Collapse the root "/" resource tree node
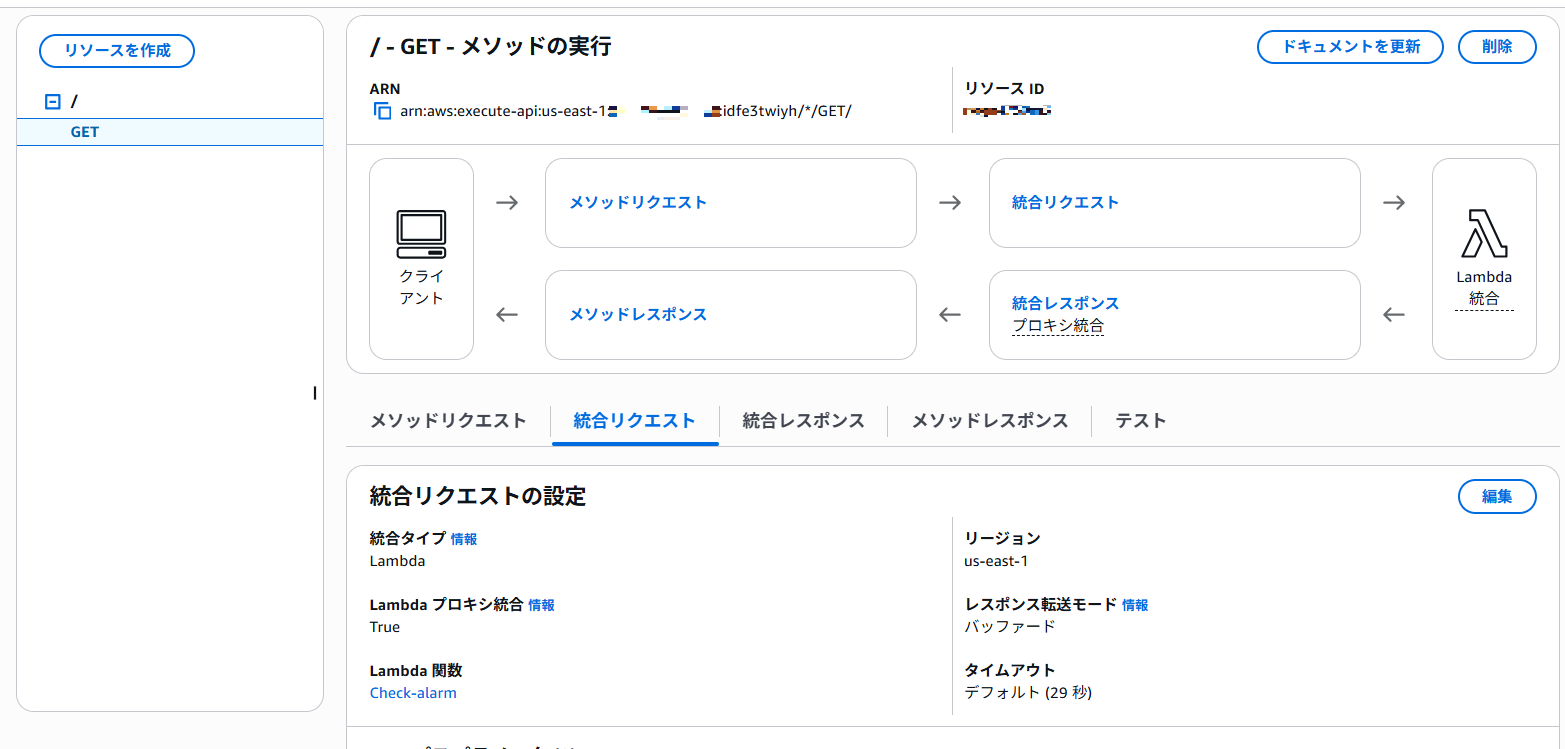The image size is (1565, 749). tap(53, 102)
